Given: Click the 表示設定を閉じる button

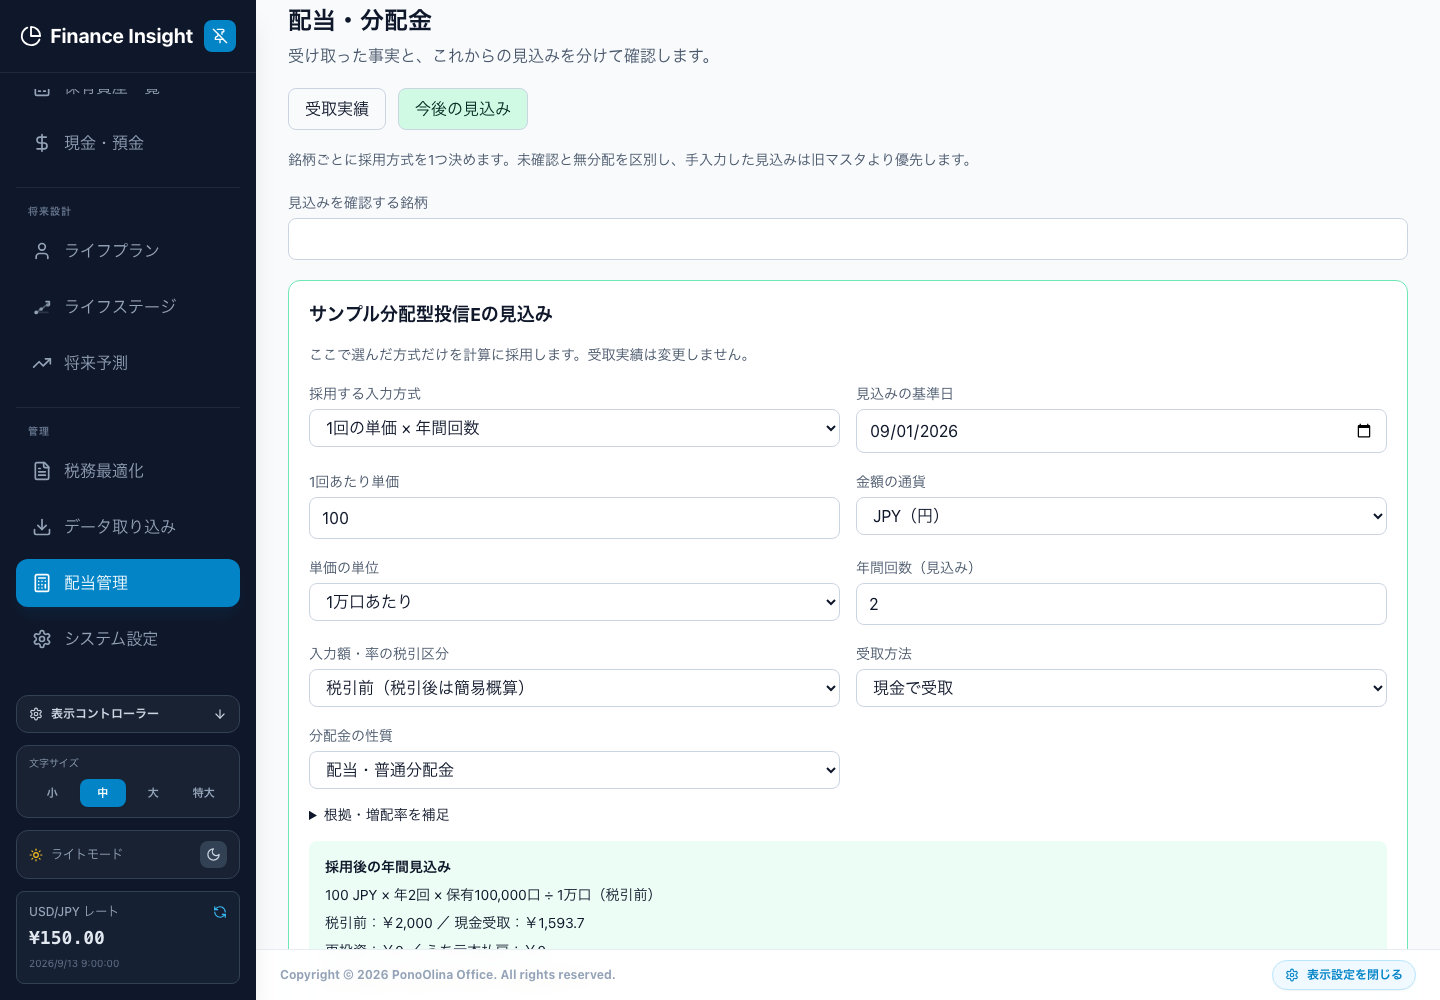Looking at the screenshot, I should (1344, 975).
